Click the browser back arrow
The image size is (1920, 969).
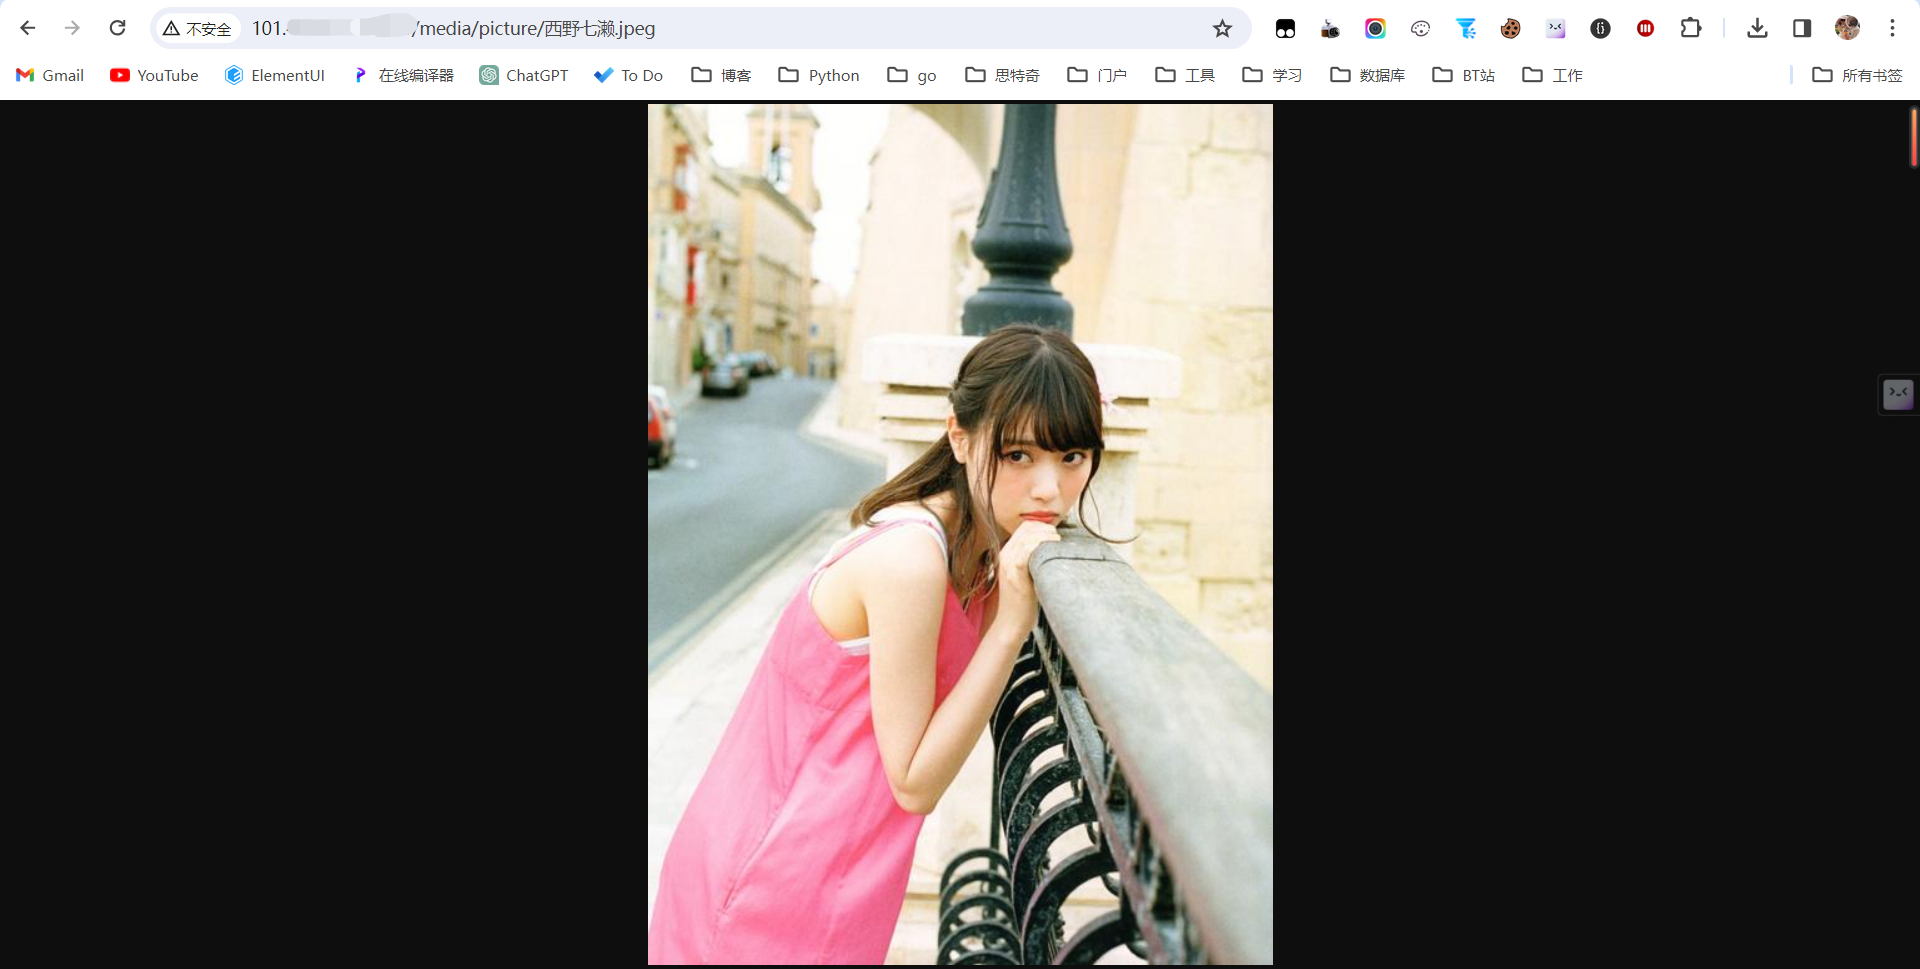tap(28, 28)
